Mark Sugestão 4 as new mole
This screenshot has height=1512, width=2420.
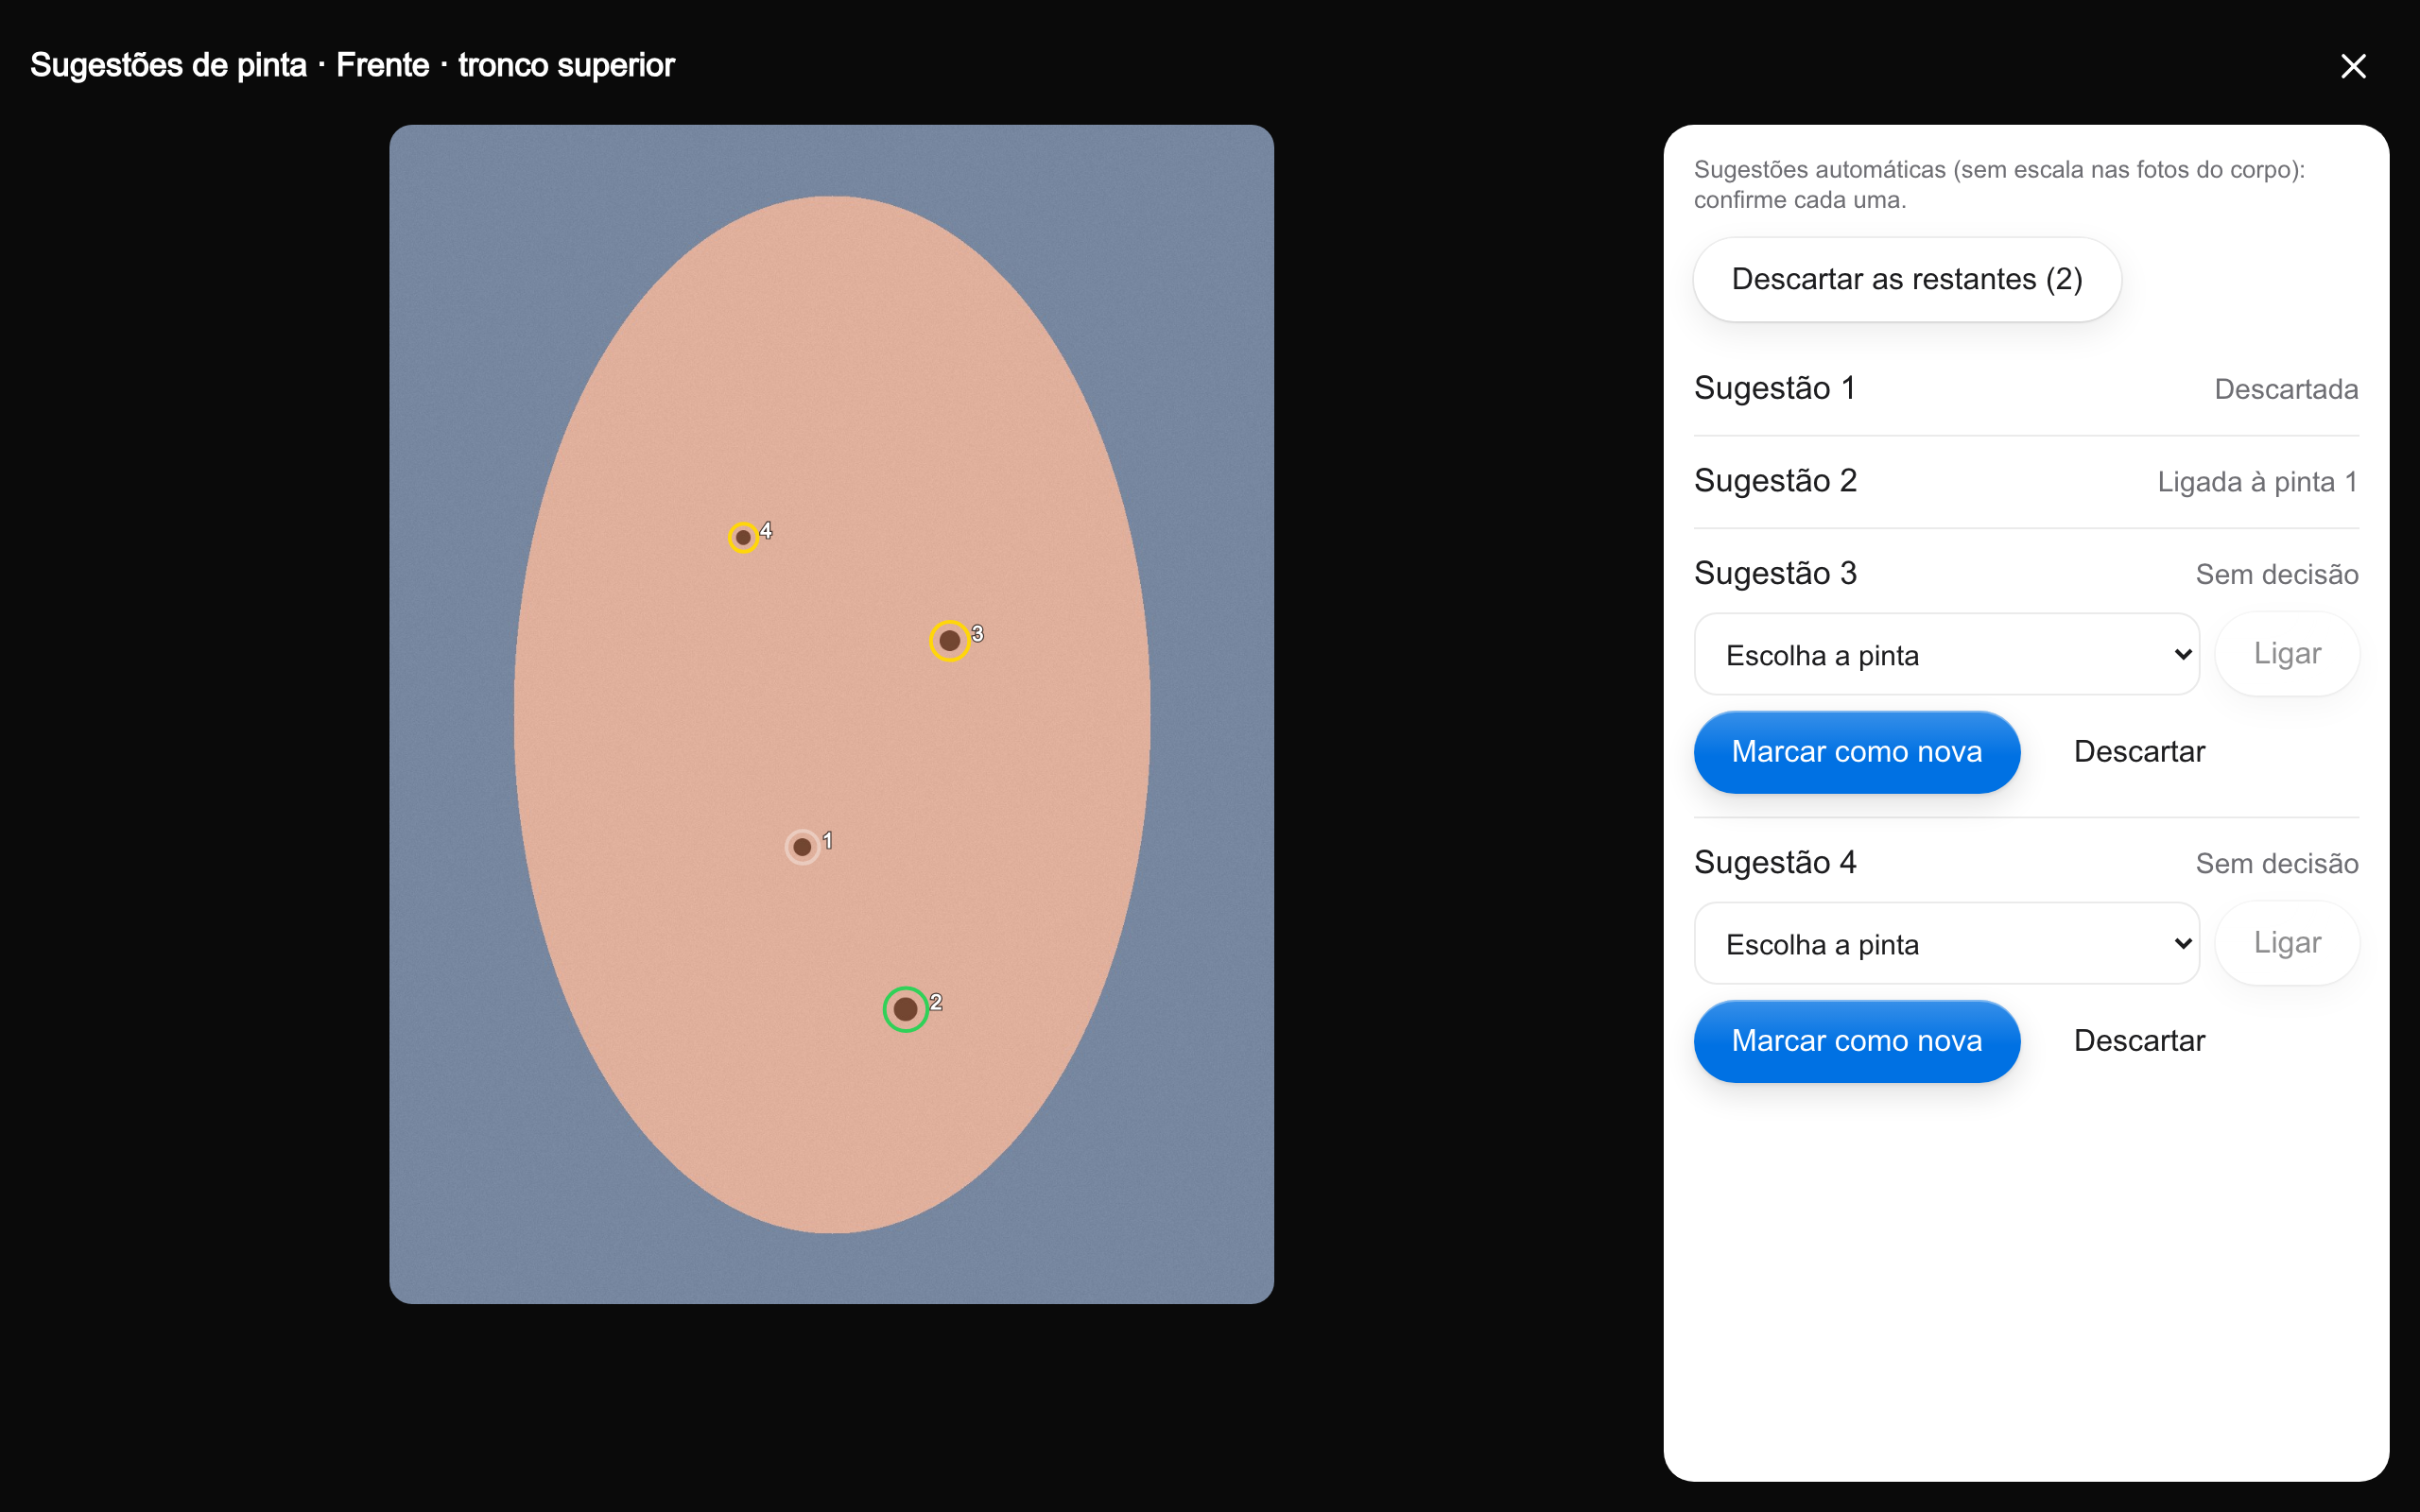[1857, 1041]
